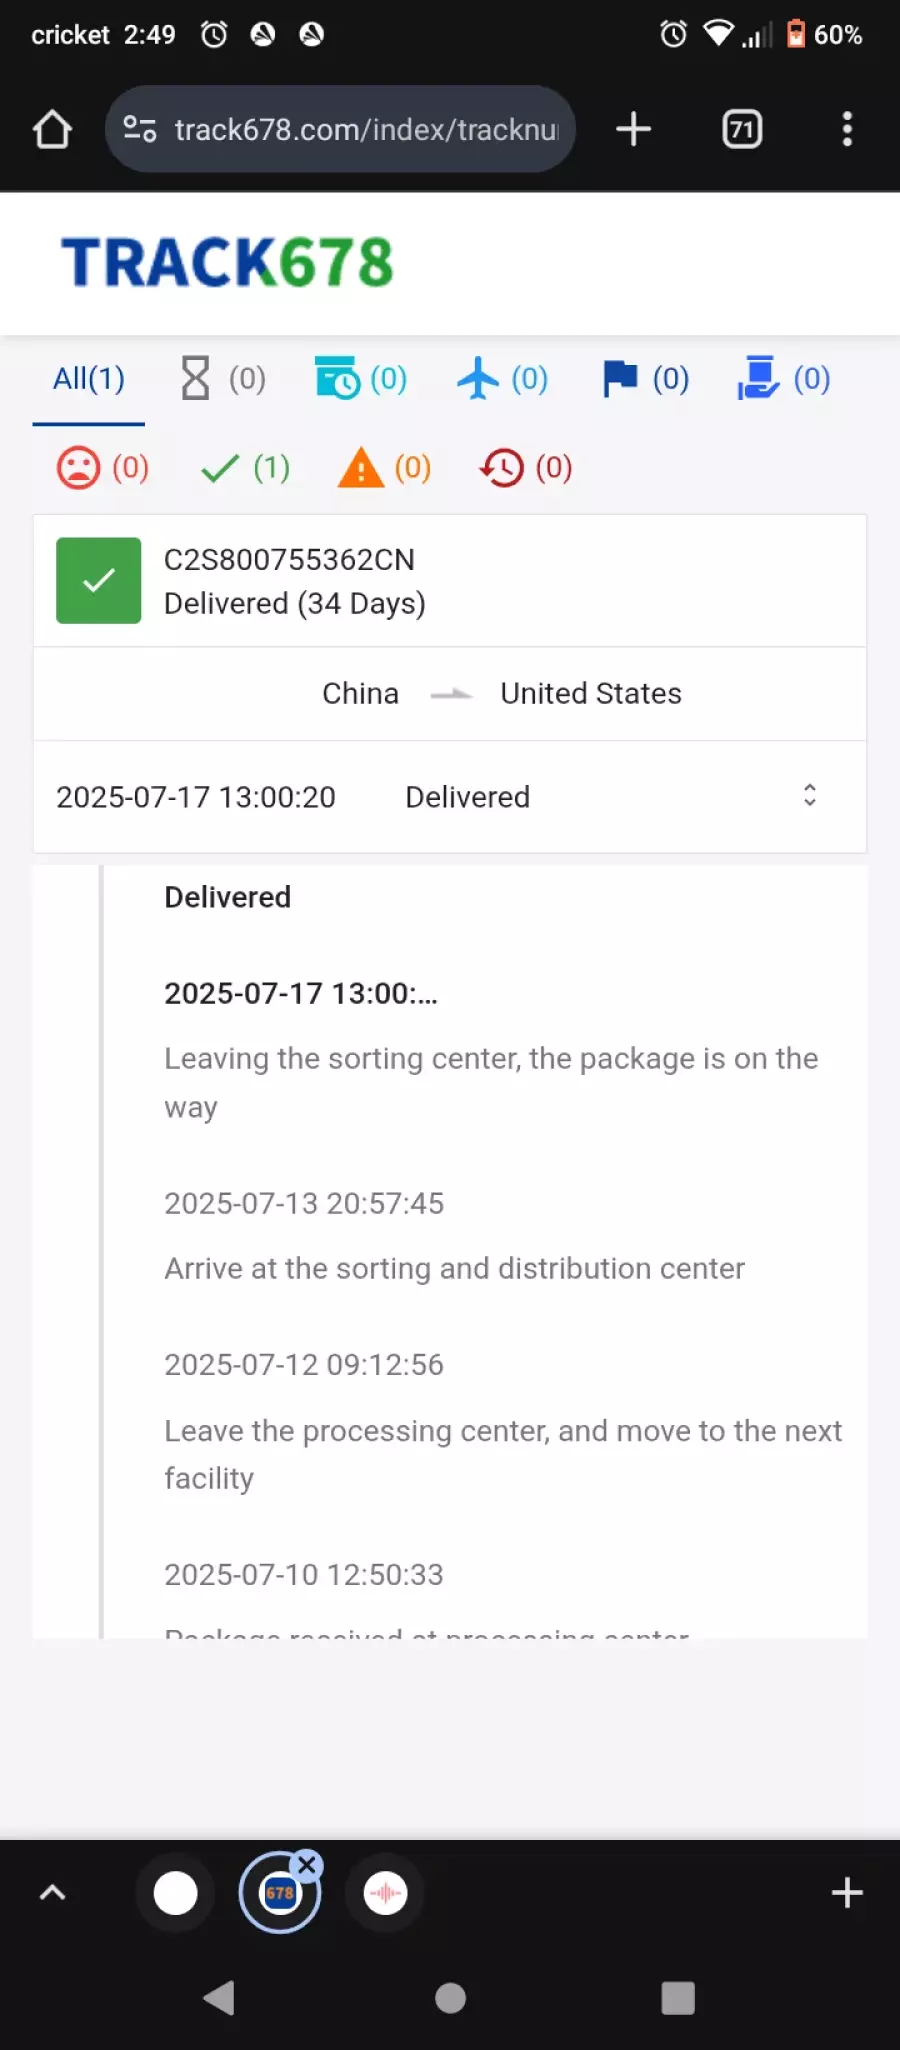Viewport: 900px width, 2050px height.
Task: Close the 678 floating bubble
Action: tap(308, 1865)
